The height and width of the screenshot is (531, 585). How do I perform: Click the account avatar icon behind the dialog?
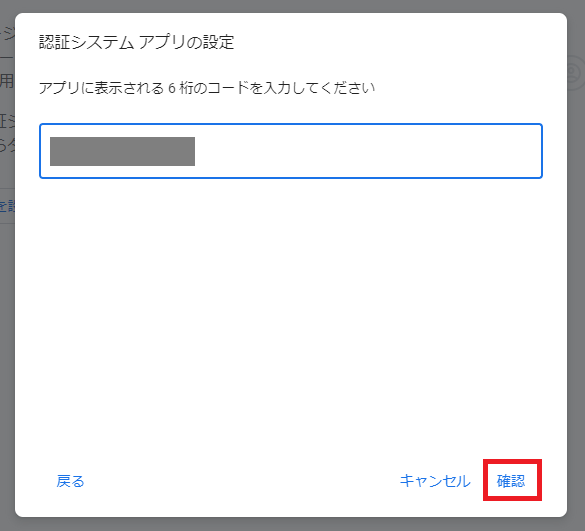click(x=576, y=73)
